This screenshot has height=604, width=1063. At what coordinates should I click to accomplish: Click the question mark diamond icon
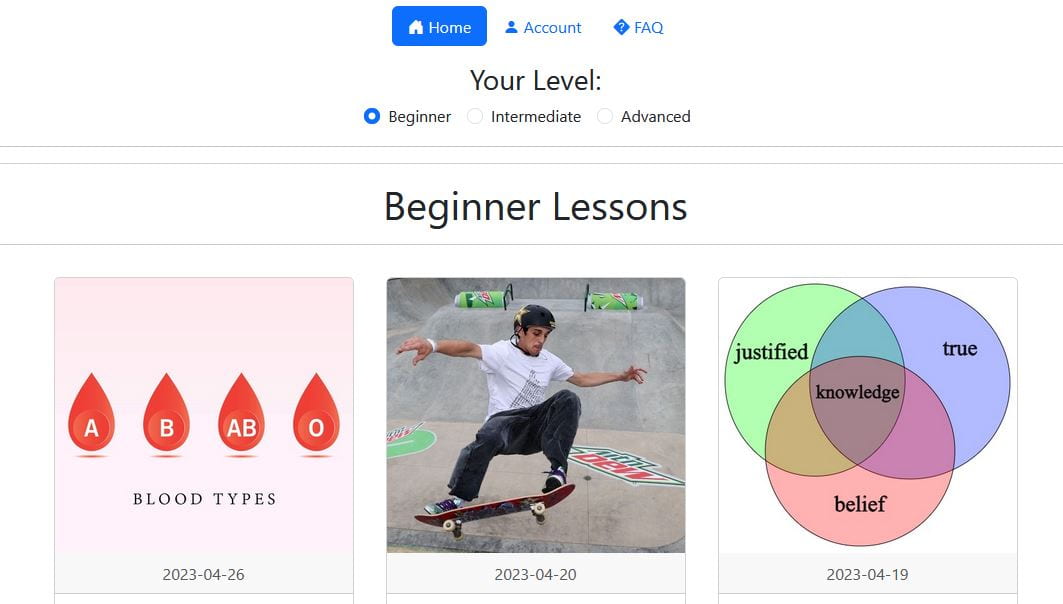point(621,27)
